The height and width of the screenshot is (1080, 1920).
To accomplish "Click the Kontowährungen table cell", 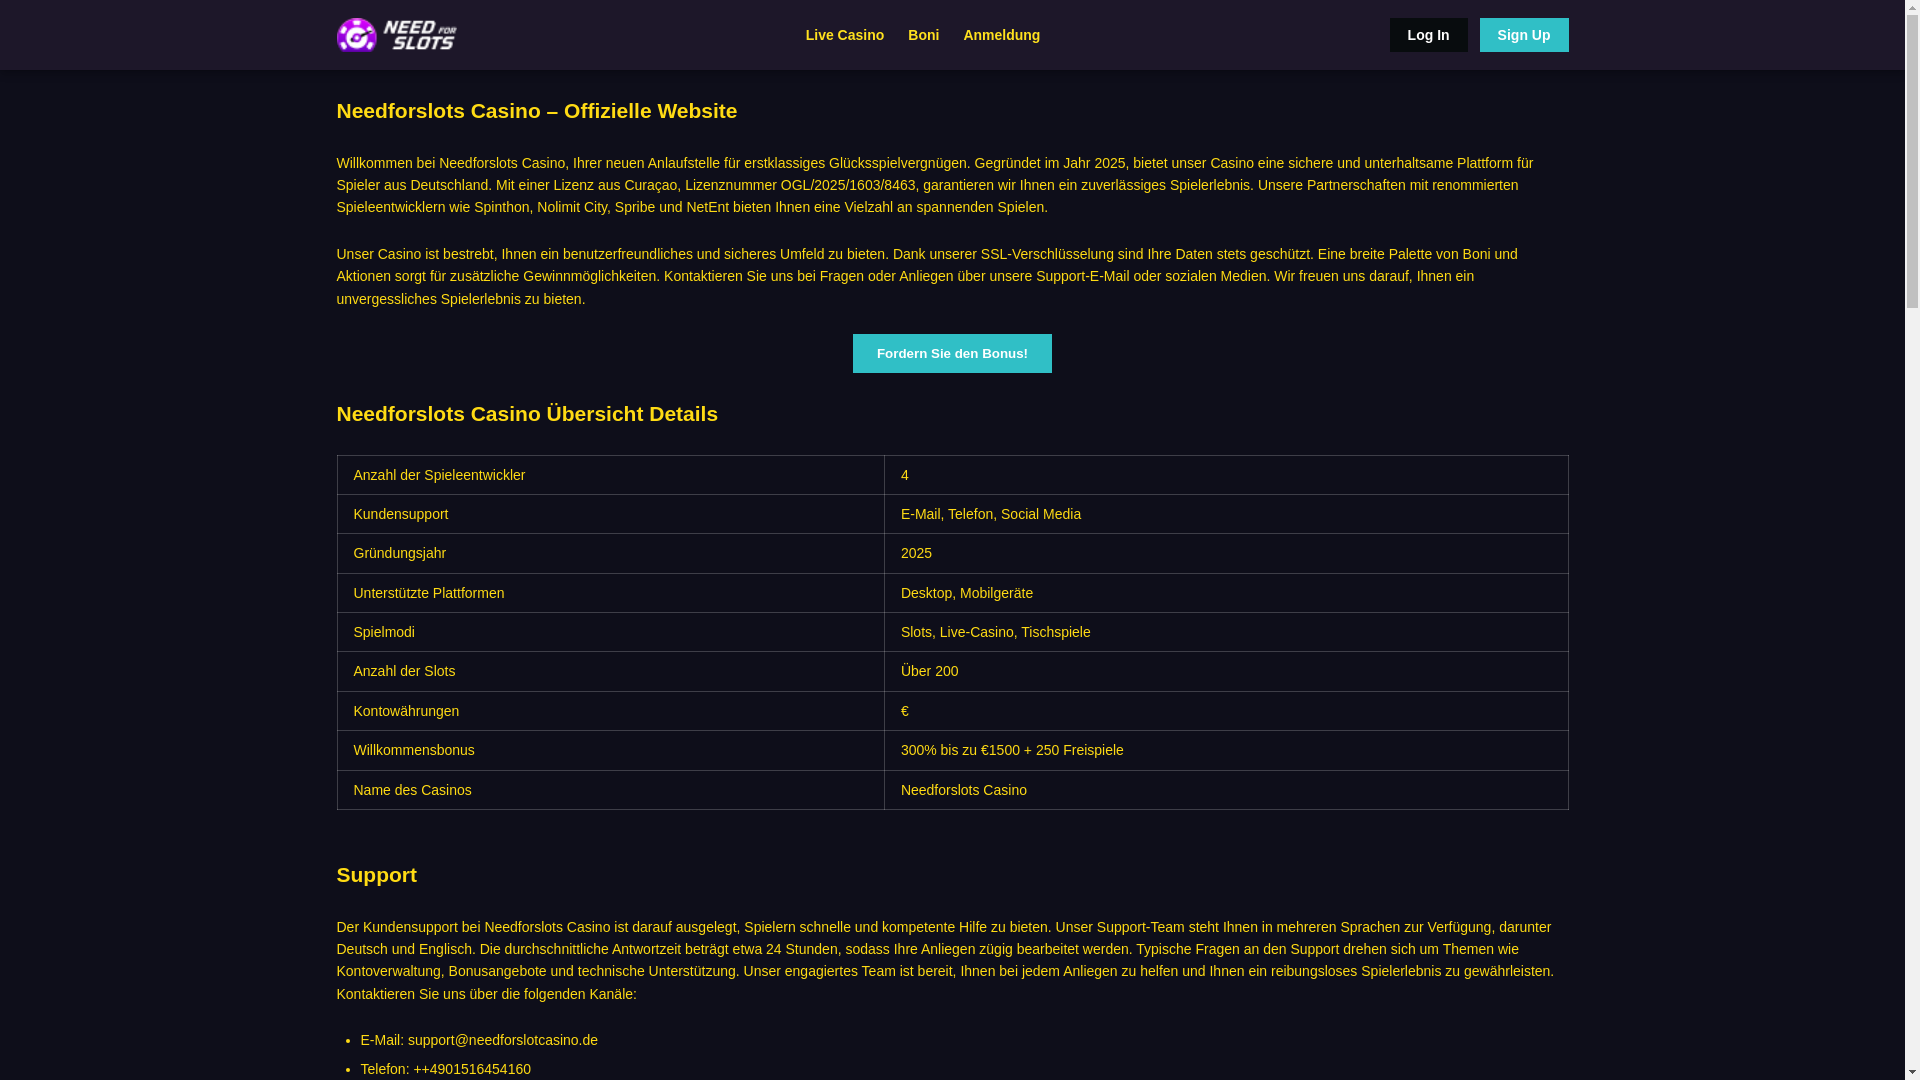I will click(x=611, y=711).
